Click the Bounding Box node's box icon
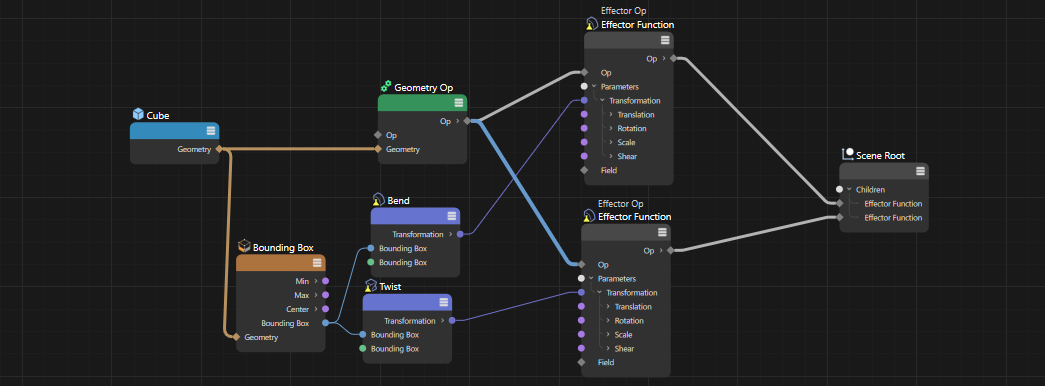1045x386 pixels. (245, 247)
